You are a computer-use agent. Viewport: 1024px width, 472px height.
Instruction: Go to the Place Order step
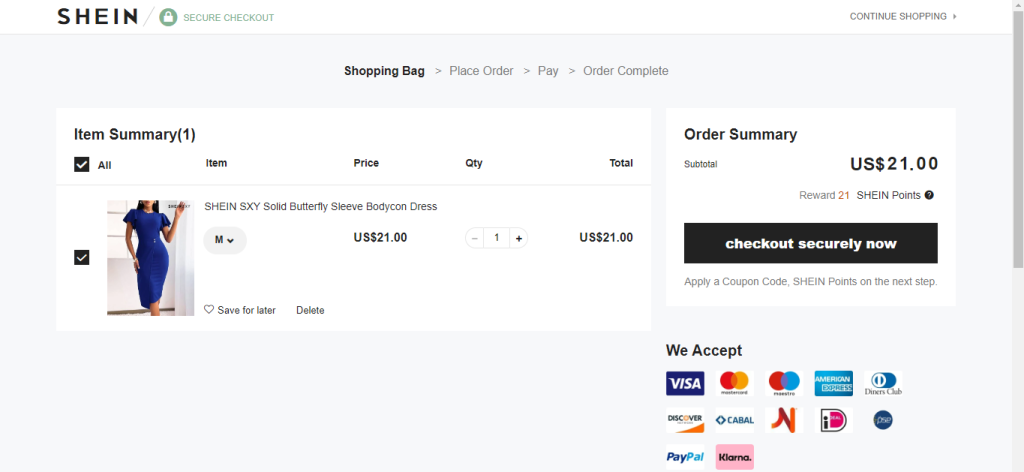coord(481,71)
